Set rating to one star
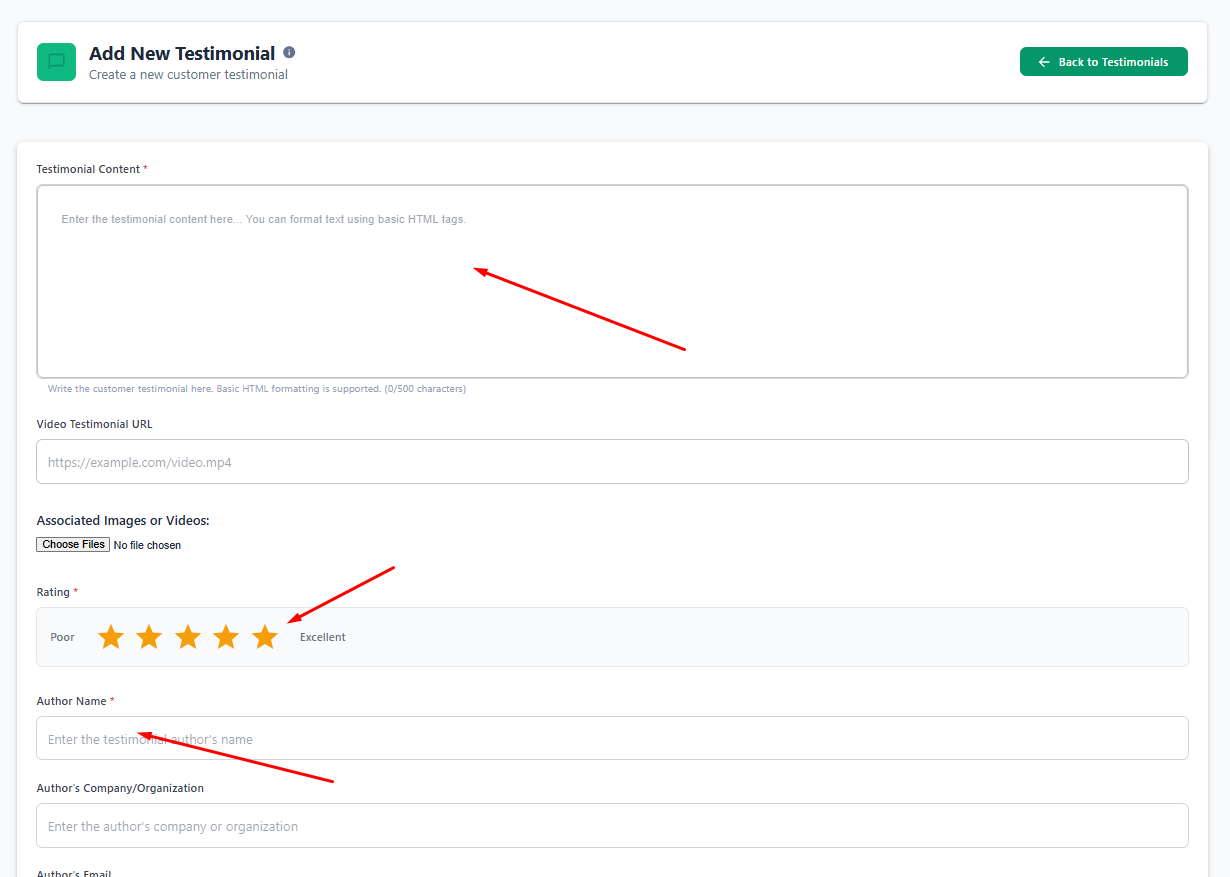This screenshot has height=877, width=1230. 111,637
